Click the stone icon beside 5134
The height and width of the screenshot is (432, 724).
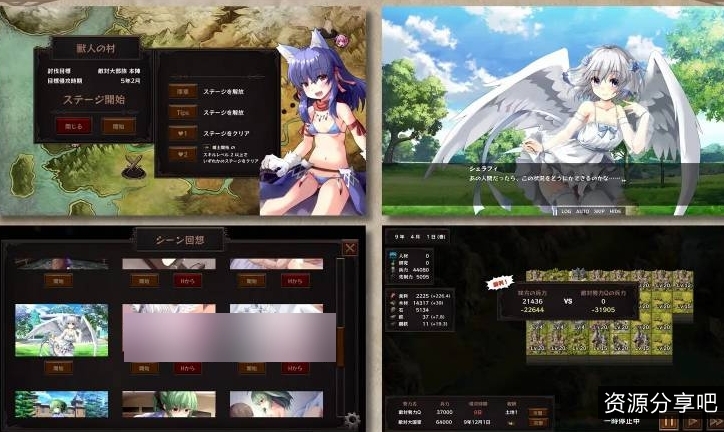click(392, 310)
